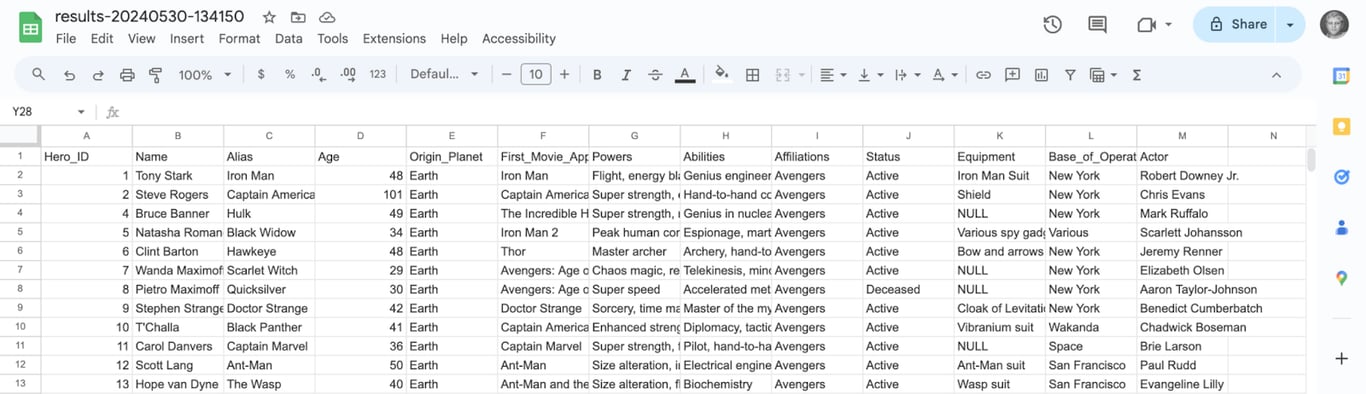This screenshot has width=1366, height=394.
Task: Increase decimal places
Action: [348, 75]
